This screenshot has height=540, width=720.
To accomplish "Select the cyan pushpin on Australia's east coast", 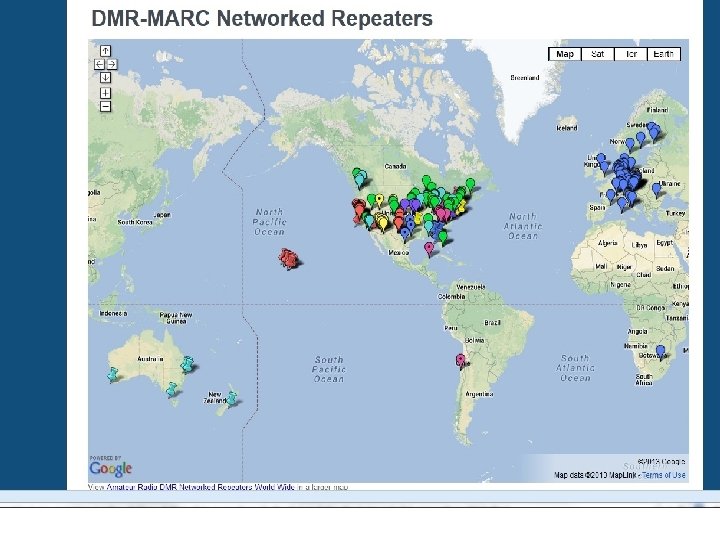I will (187, 364).
